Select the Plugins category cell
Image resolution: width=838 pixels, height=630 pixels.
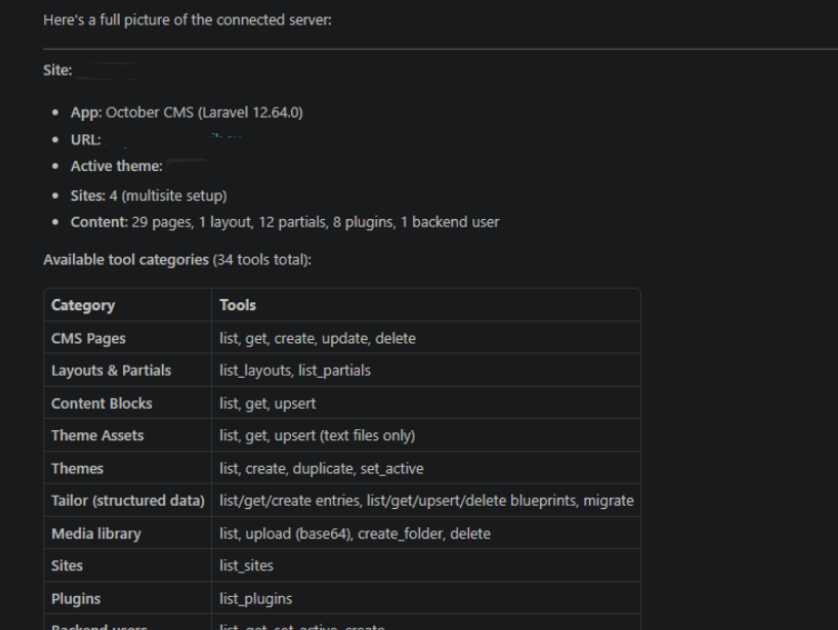pos(76,599)
